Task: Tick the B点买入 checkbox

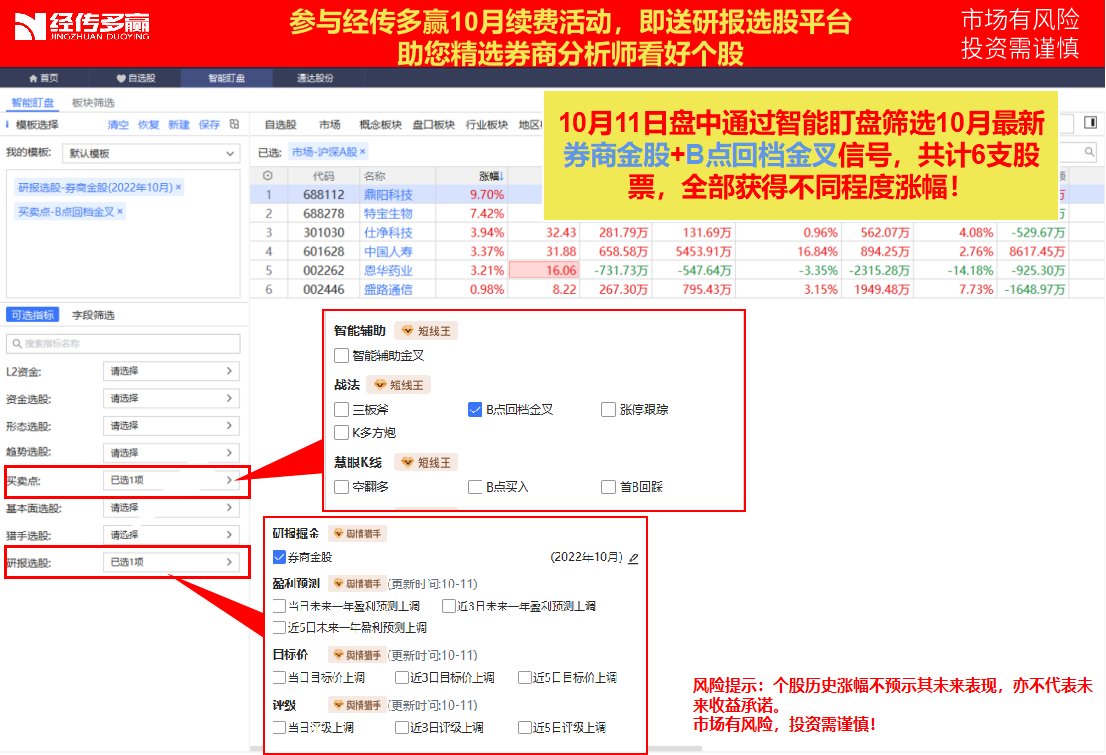Action: (x=475, y=487)
